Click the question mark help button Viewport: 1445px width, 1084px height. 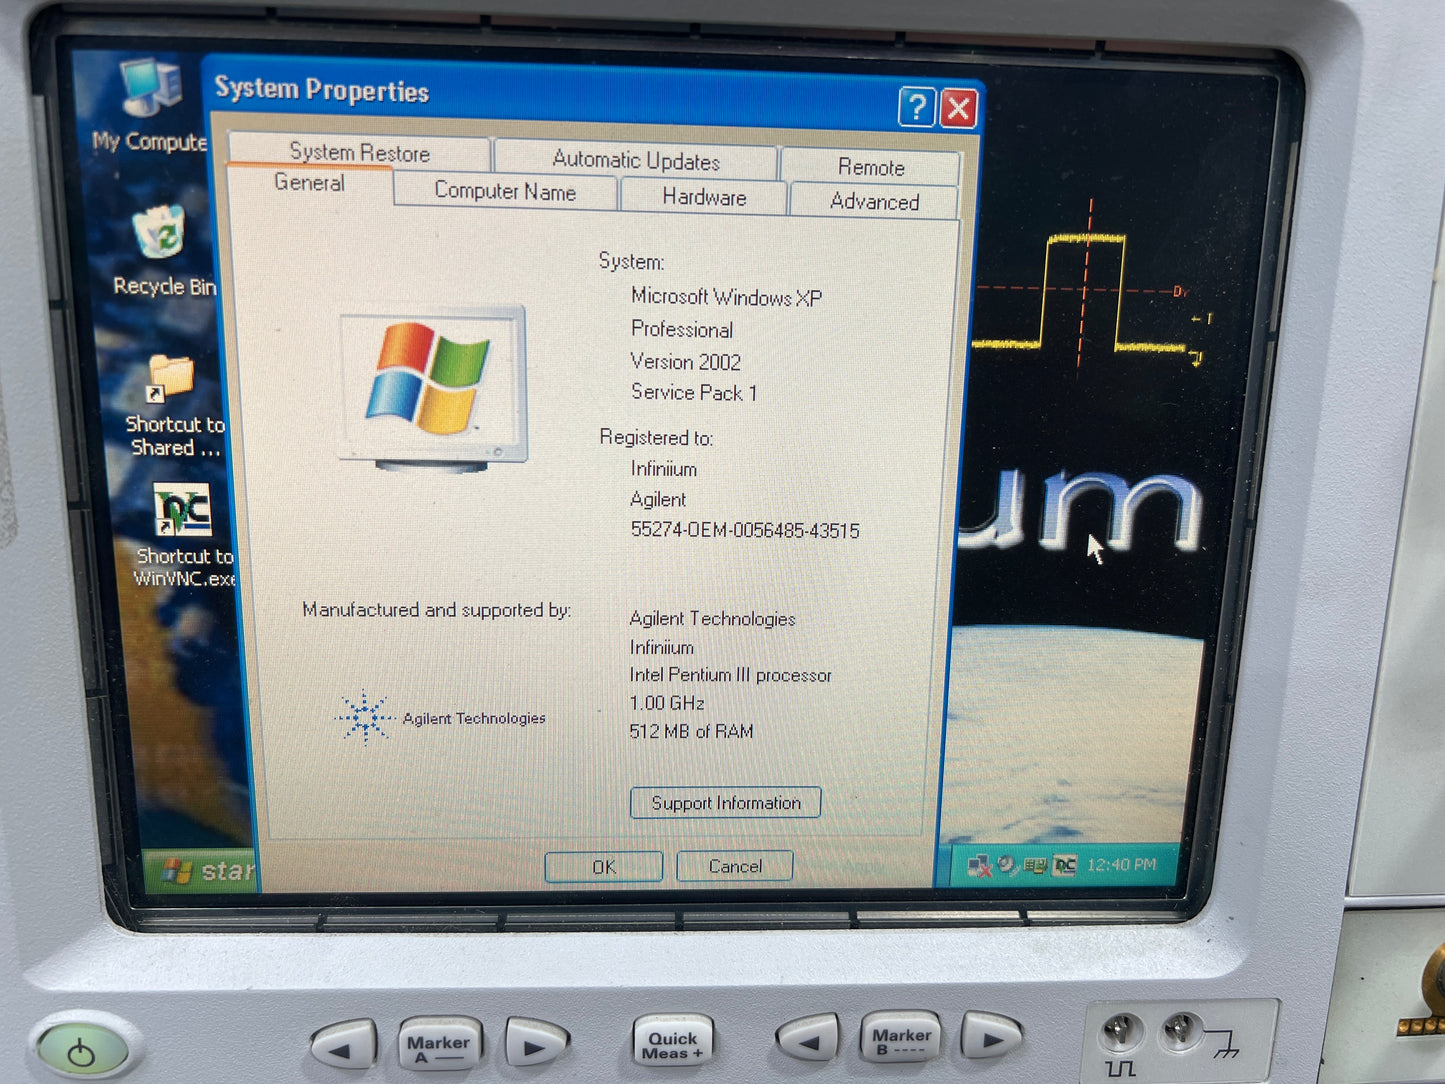pos(916,107)
